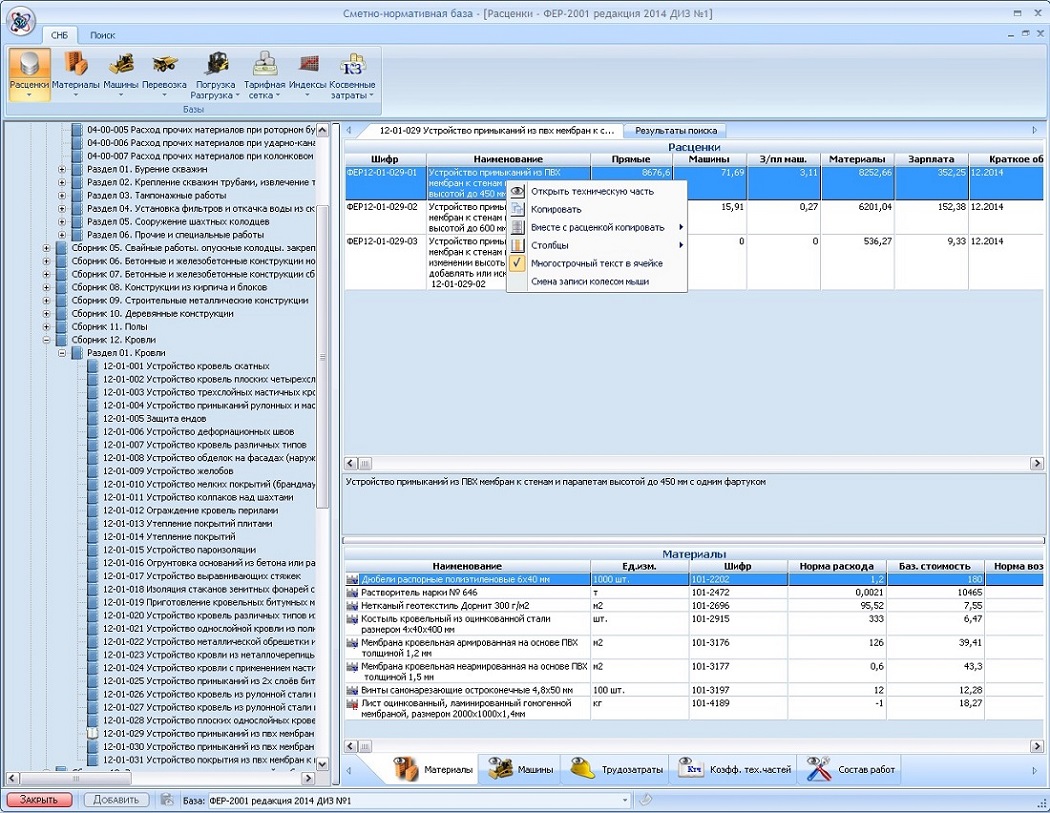
Task: Click the Баз. стоимость column header
Action: (x=935, y=567)
